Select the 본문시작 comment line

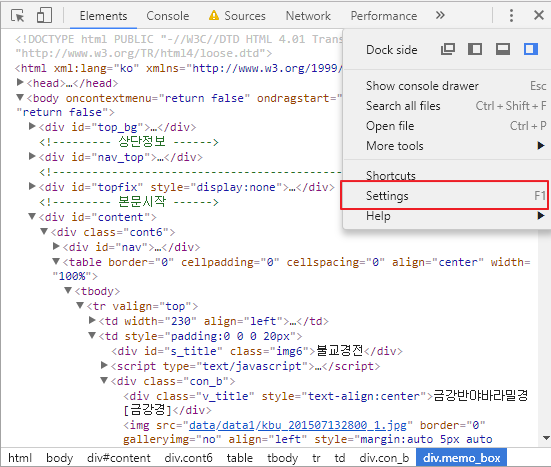[129, 202]
